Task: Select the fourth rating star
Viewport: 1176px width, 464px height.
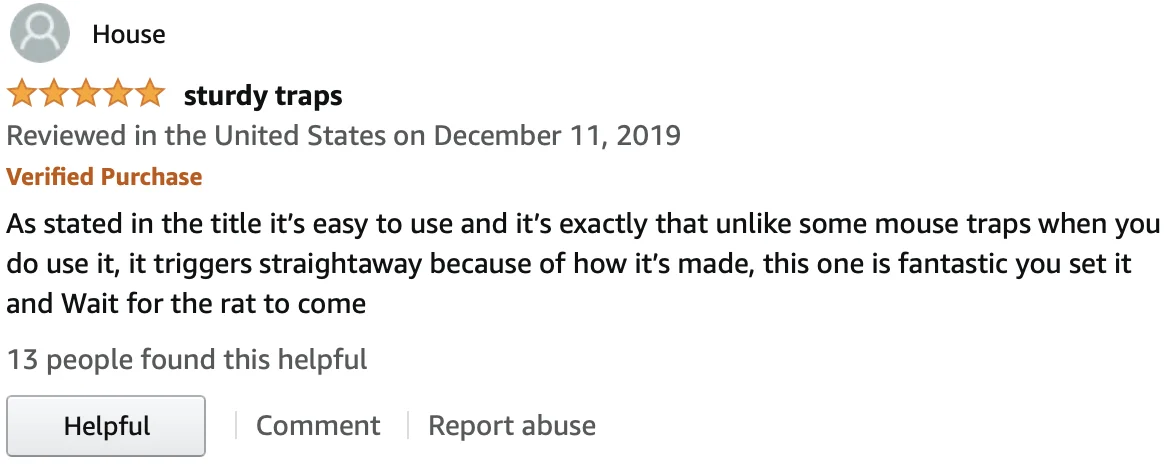Action: point(117,96)
